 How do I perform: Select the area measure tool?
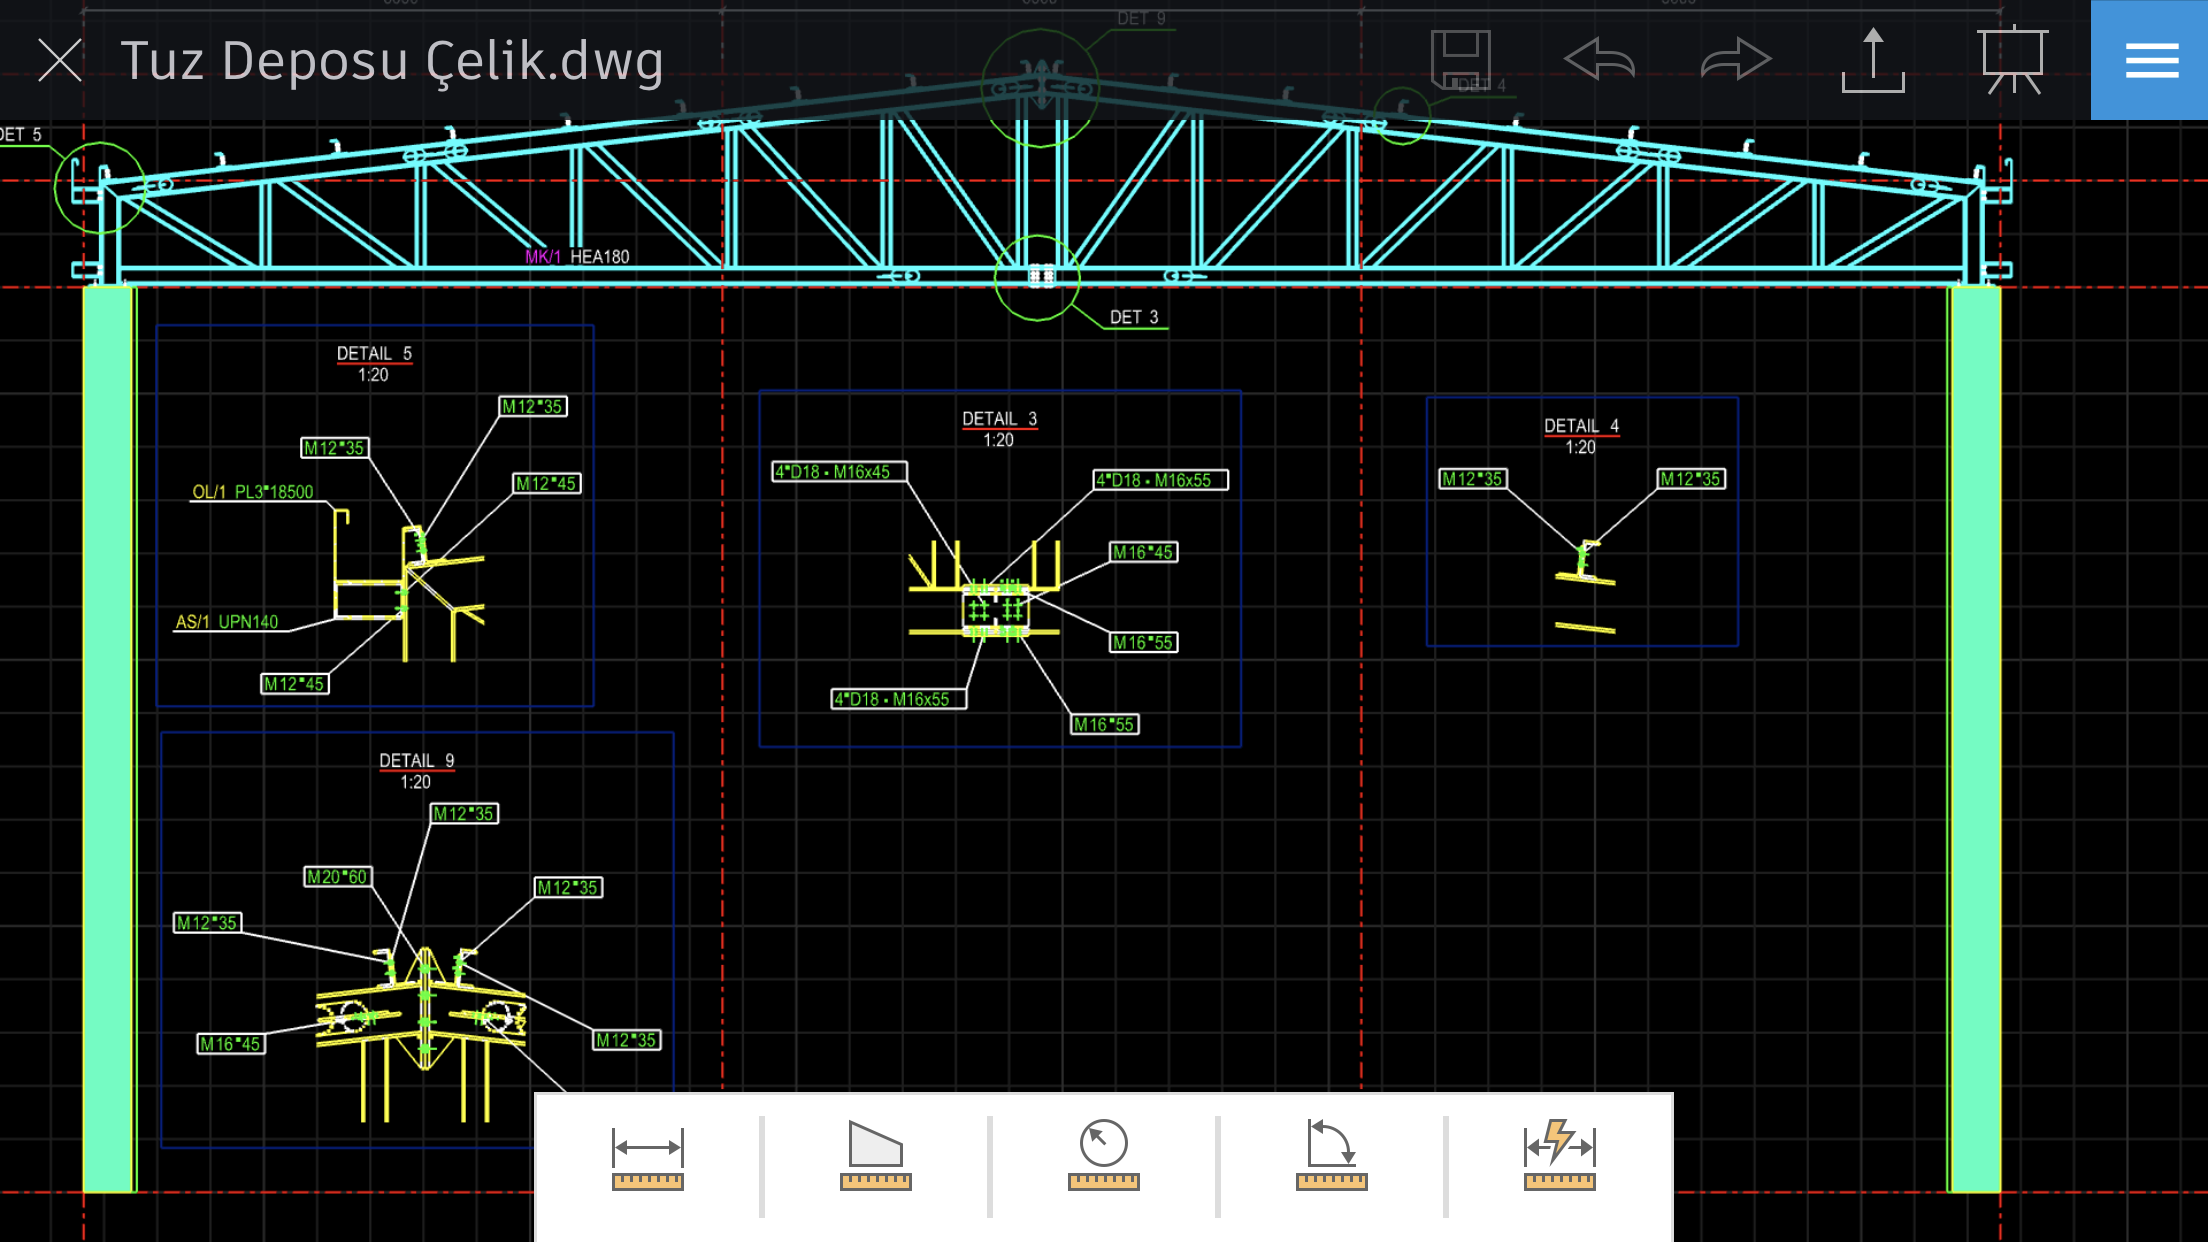[876, 1156]
